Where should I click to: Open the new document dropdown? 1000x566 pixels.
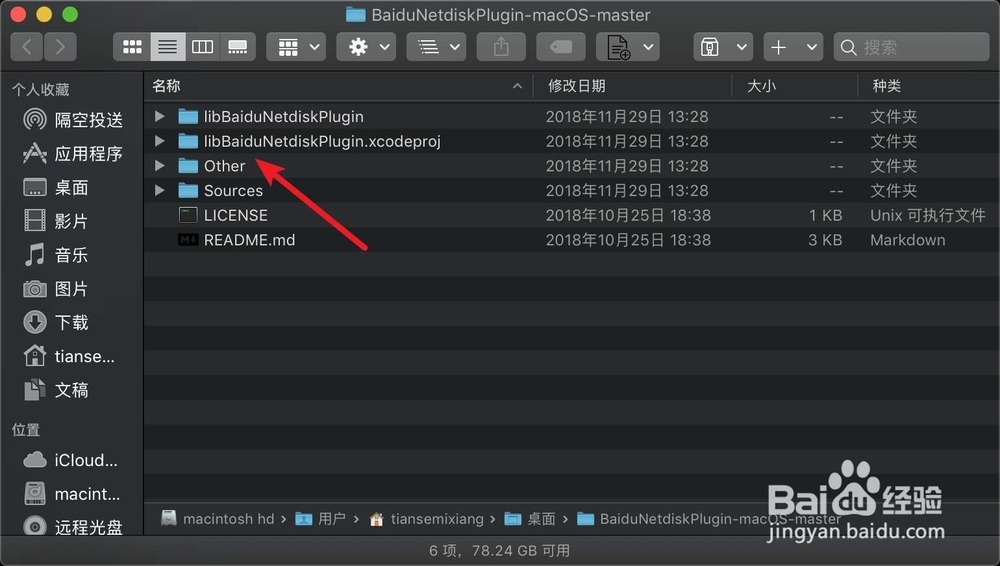click(628, 47)
